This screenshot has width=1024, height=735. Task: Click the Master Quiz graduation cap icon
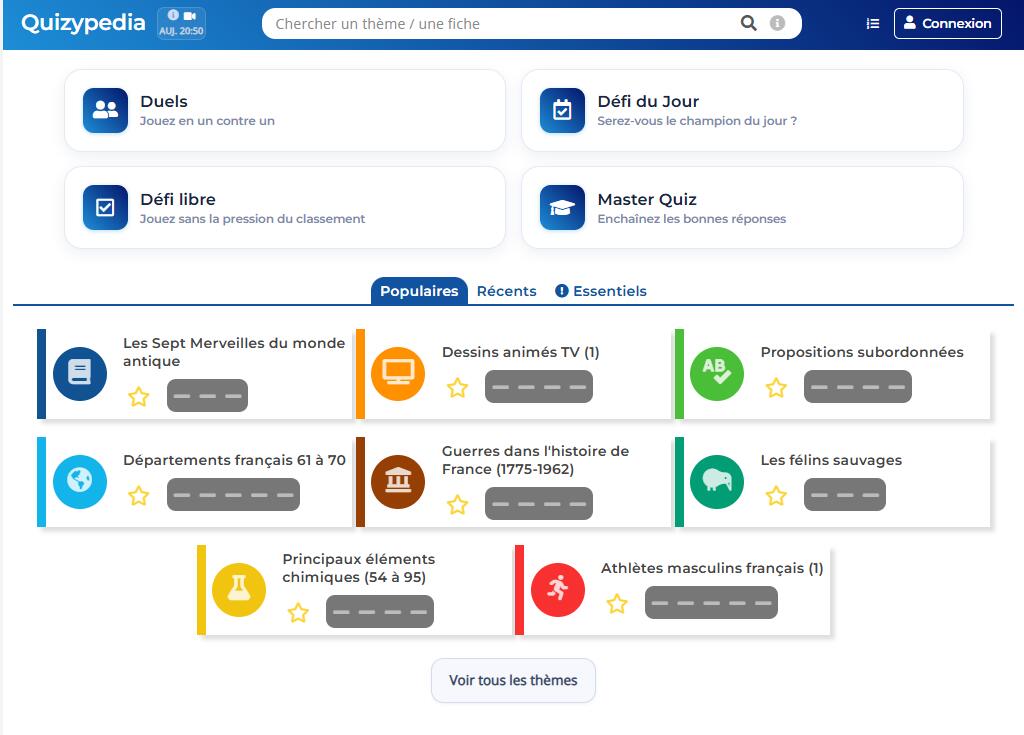(x=562, y=208)
